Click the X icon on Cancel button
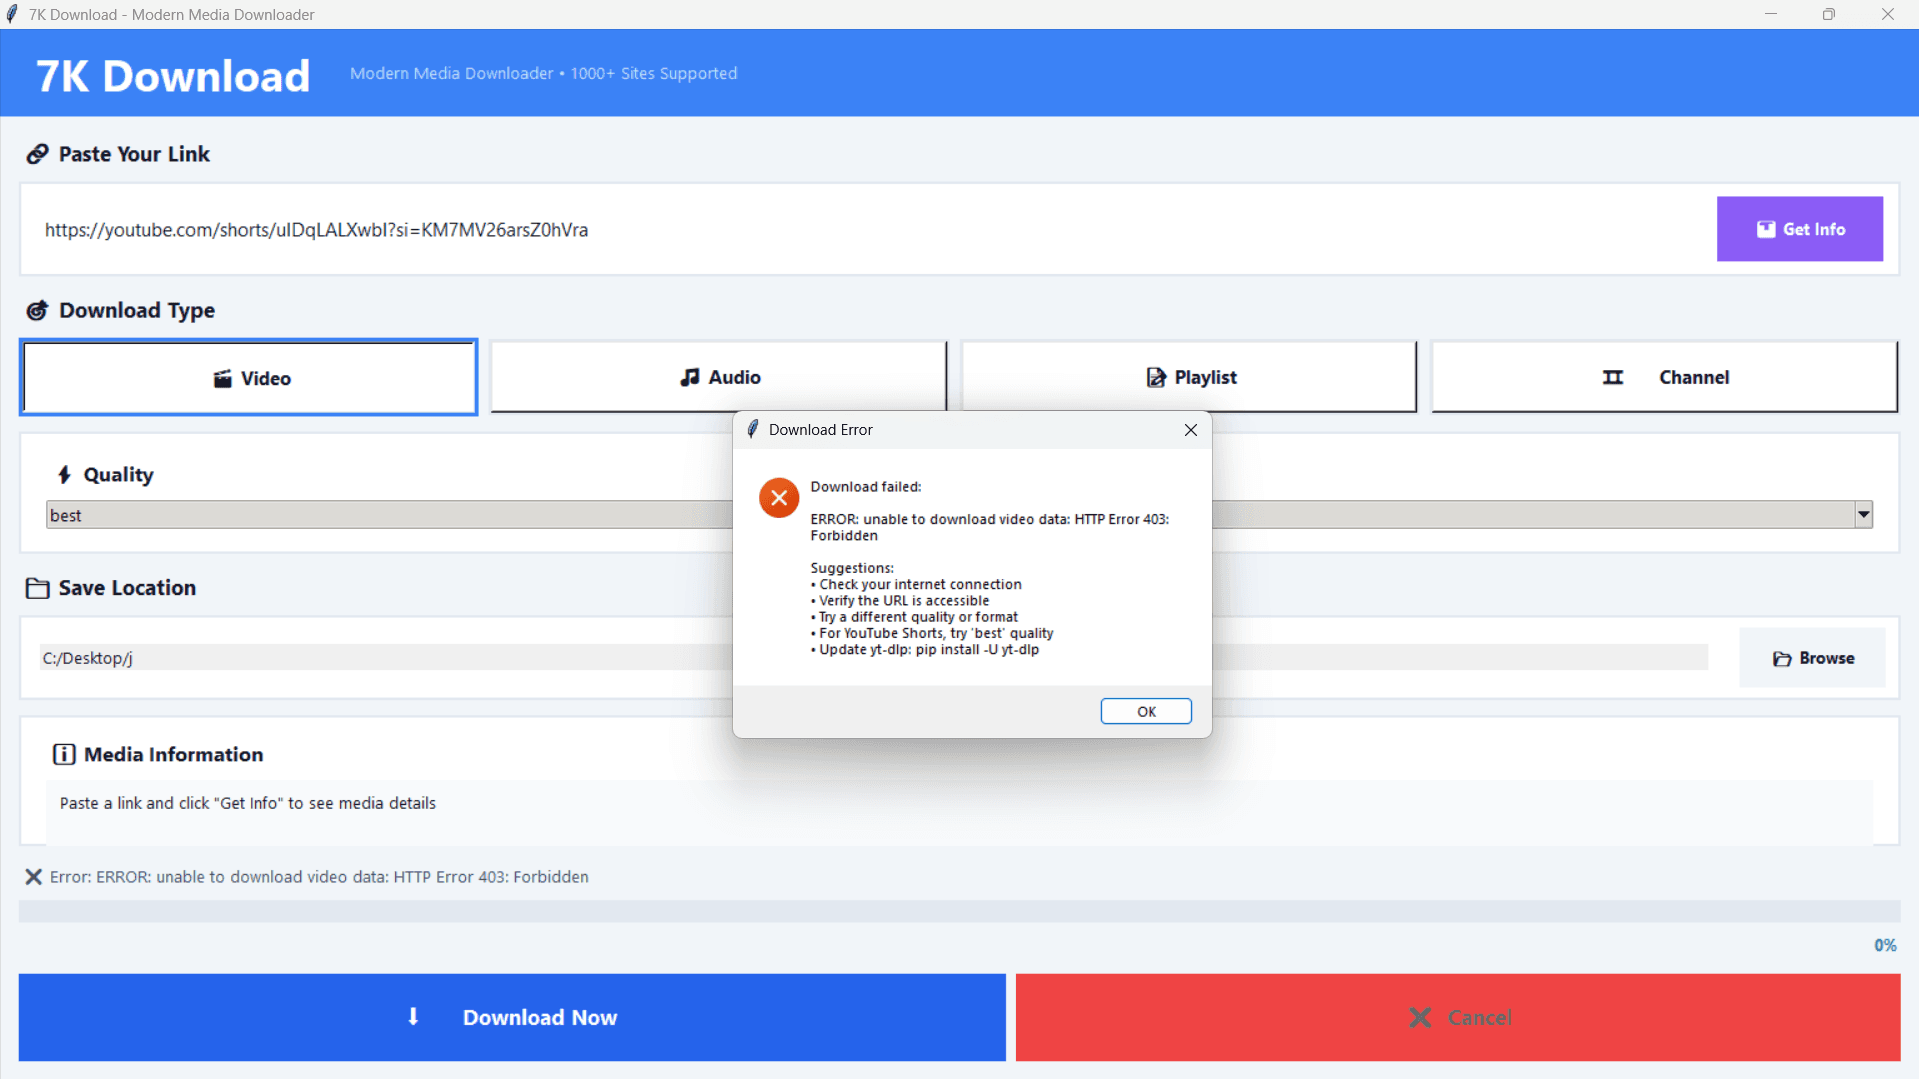 click(1420, 1017)
